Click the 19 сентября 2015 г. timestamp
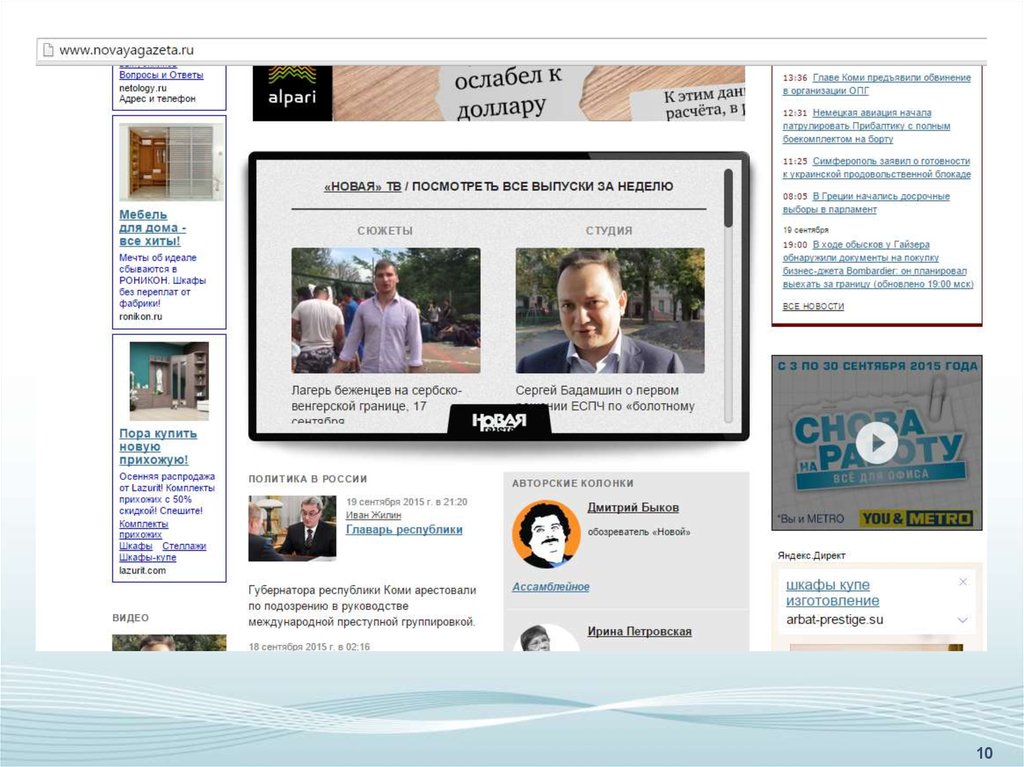 point(407,502)
